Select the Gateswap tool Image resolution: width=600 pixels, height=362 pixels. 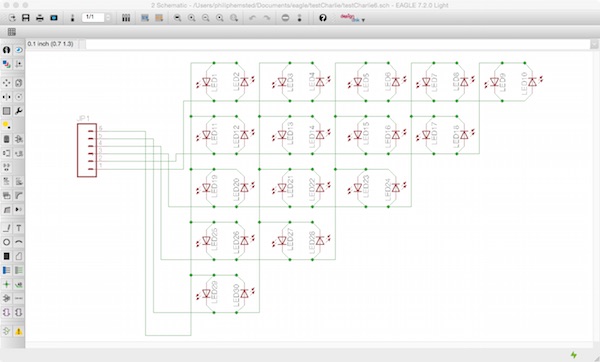7,168
